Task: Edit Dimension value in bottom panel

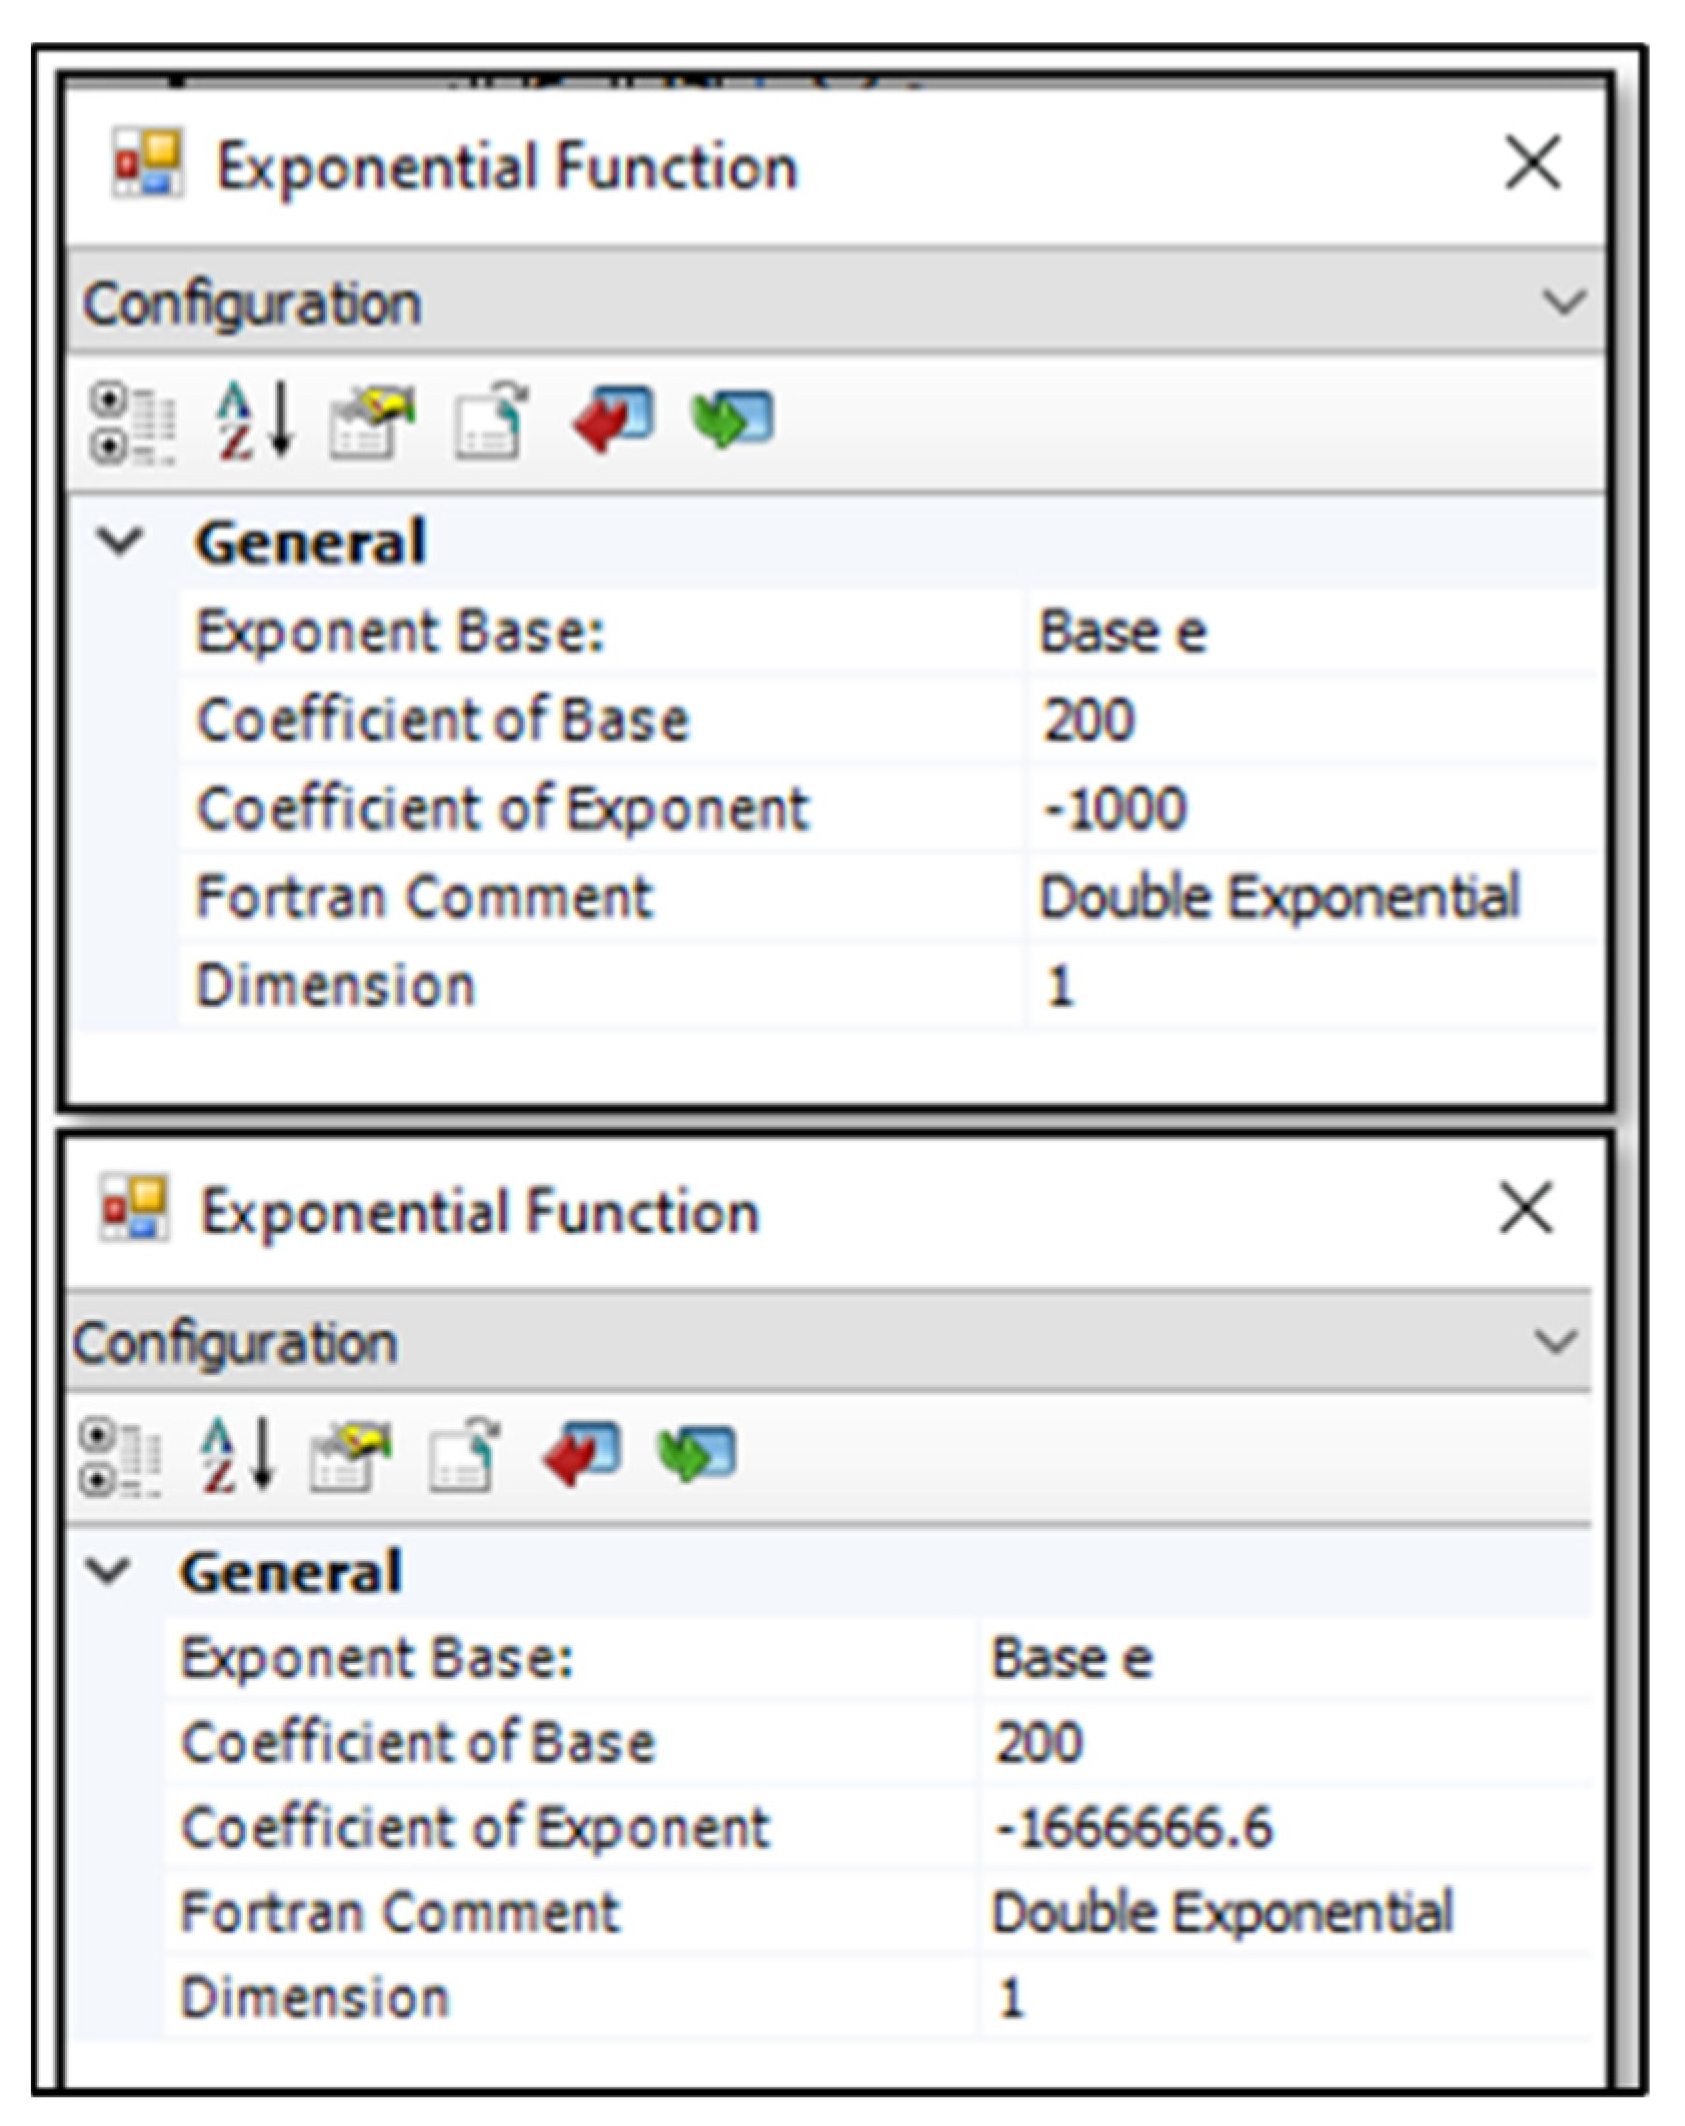Action: click(x=1011, y=1998)
